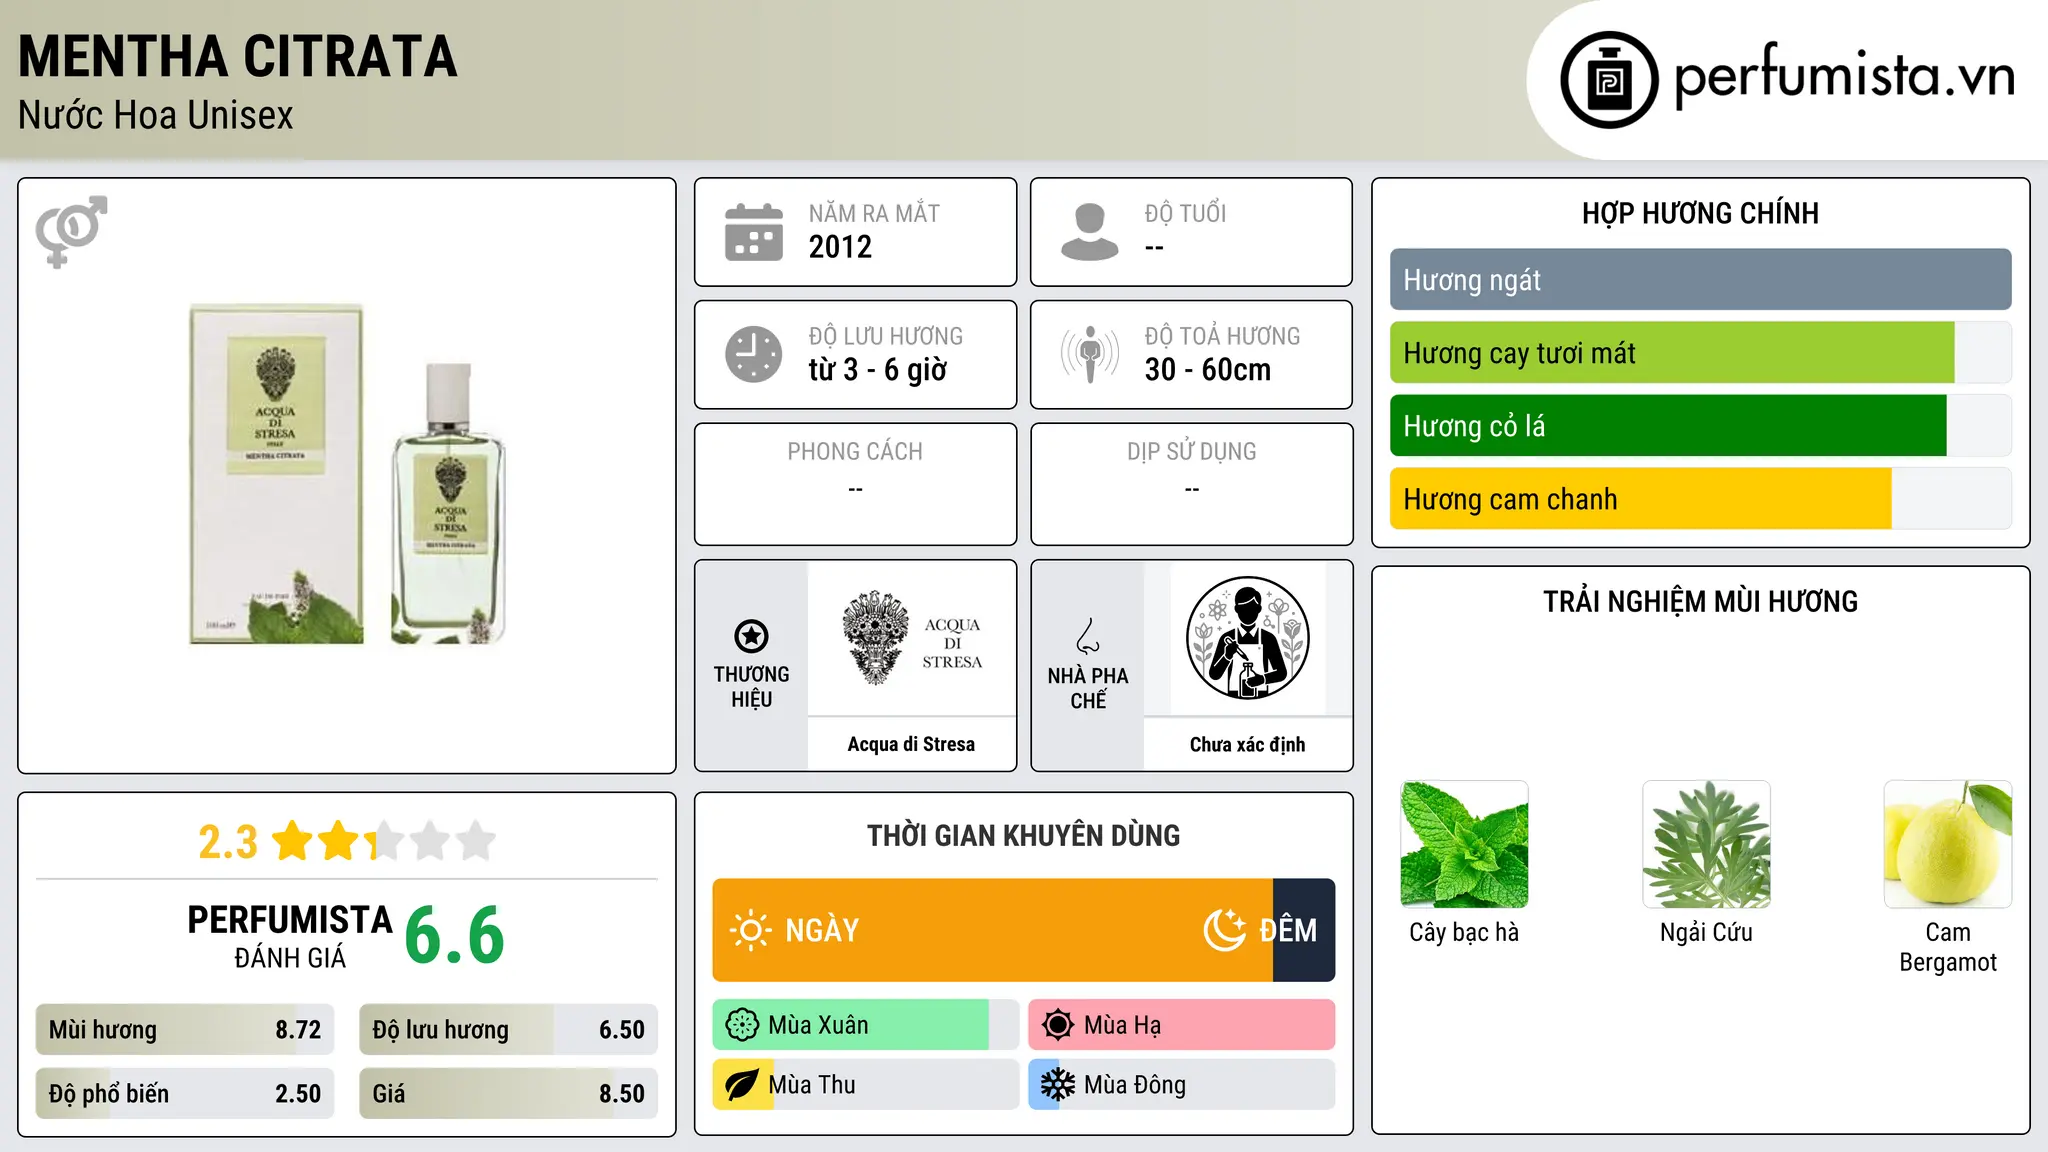Click the Hương cỏ lá accord bar
The height and width of the screenshot is (1152, 2048).
click(x=1700, y=426)
